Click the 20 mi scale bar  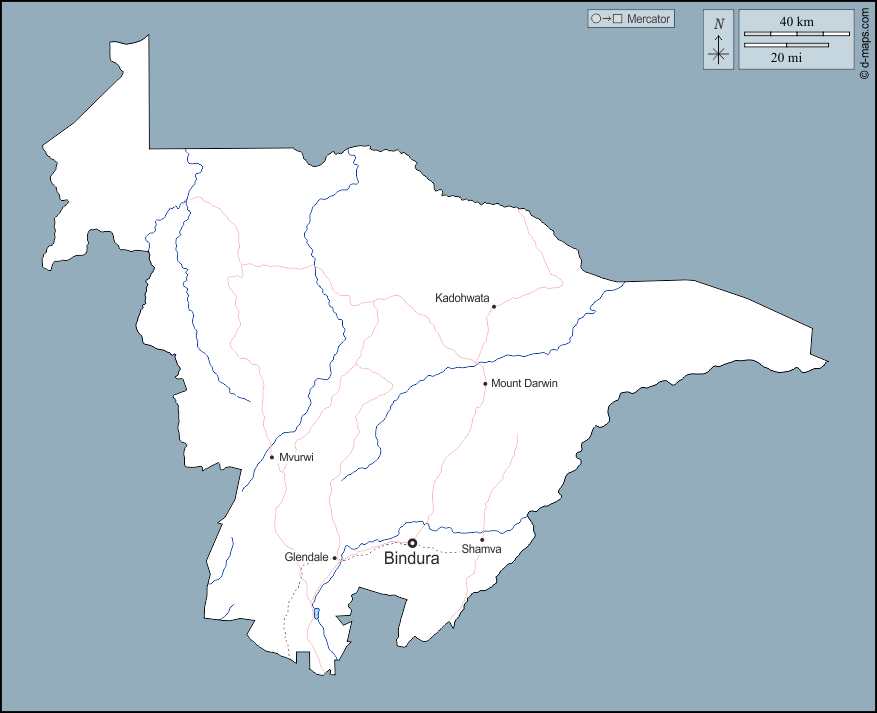point(786,45)
